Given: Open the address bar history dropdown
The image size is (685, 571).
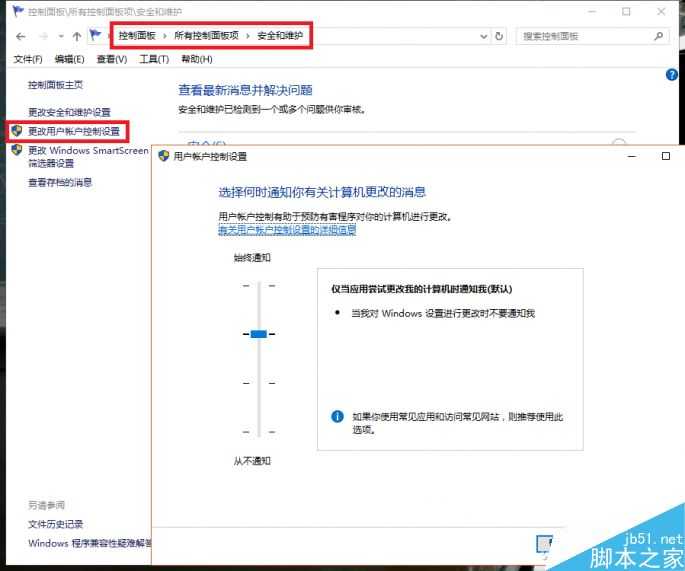Looking at the screenshot, I should (x=483, y=36).
